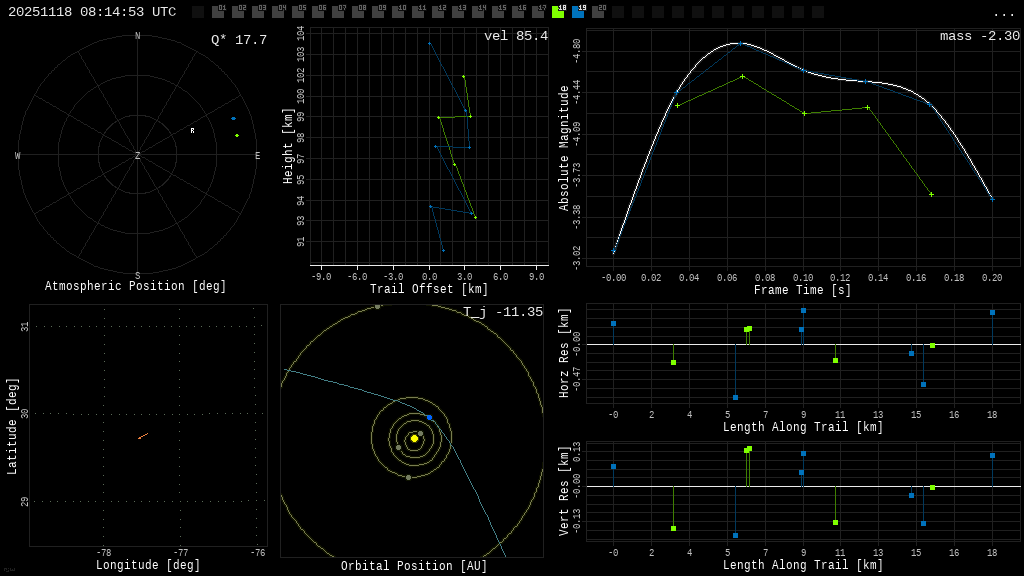Select the station 05 box in top bar

[298, 12]
